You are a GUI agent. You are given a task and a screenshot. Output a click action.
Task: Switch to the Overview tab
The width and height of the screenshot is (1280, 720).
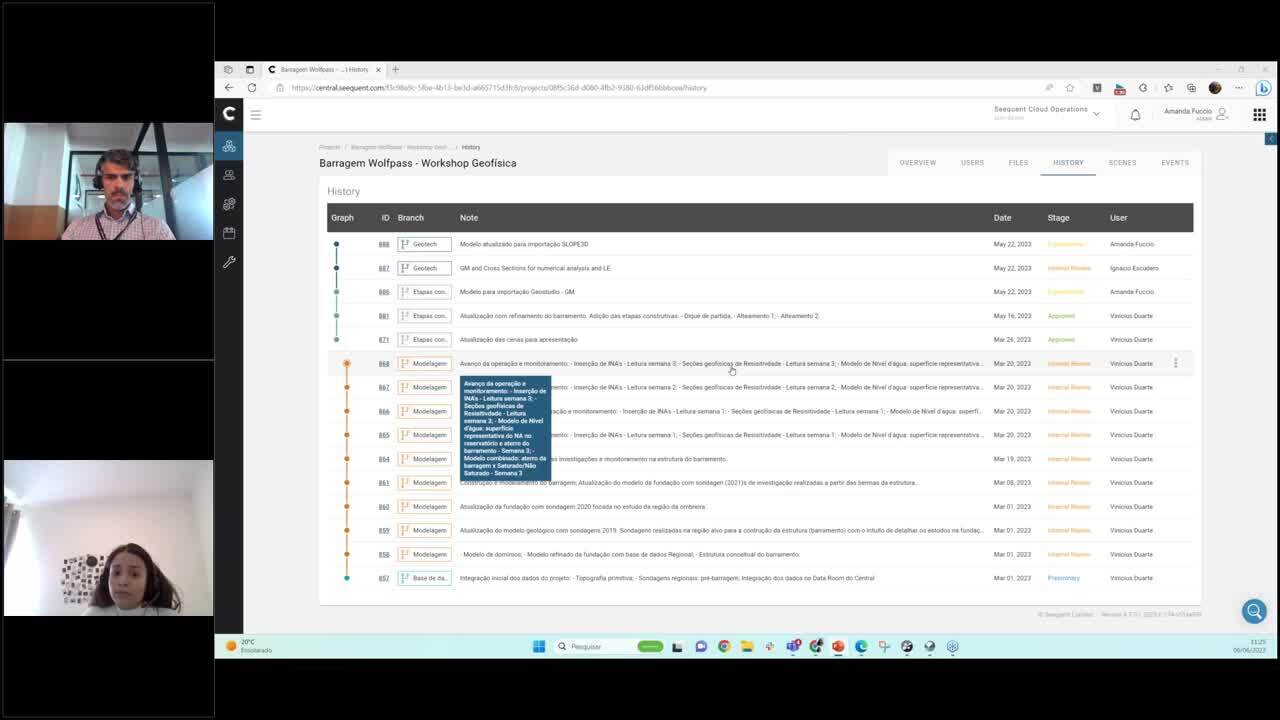pos(917,163)
